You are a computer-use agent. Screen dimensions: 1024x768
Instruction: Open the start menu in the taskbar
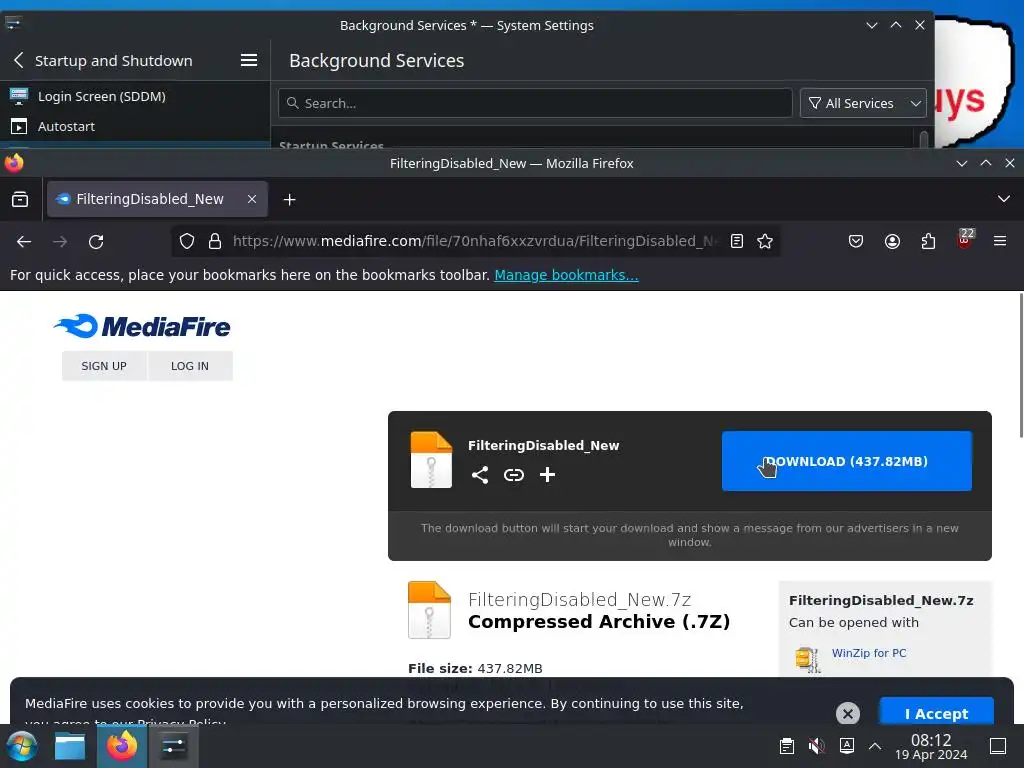22,746
